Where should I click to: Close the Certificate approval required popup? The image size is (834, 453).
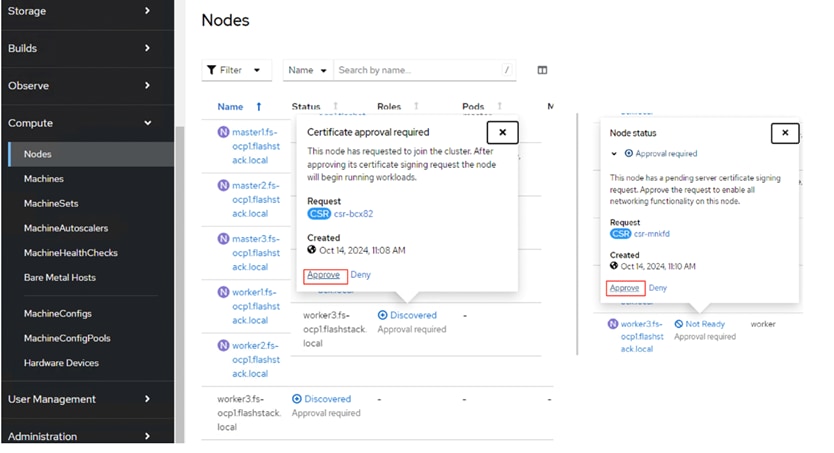502,132
